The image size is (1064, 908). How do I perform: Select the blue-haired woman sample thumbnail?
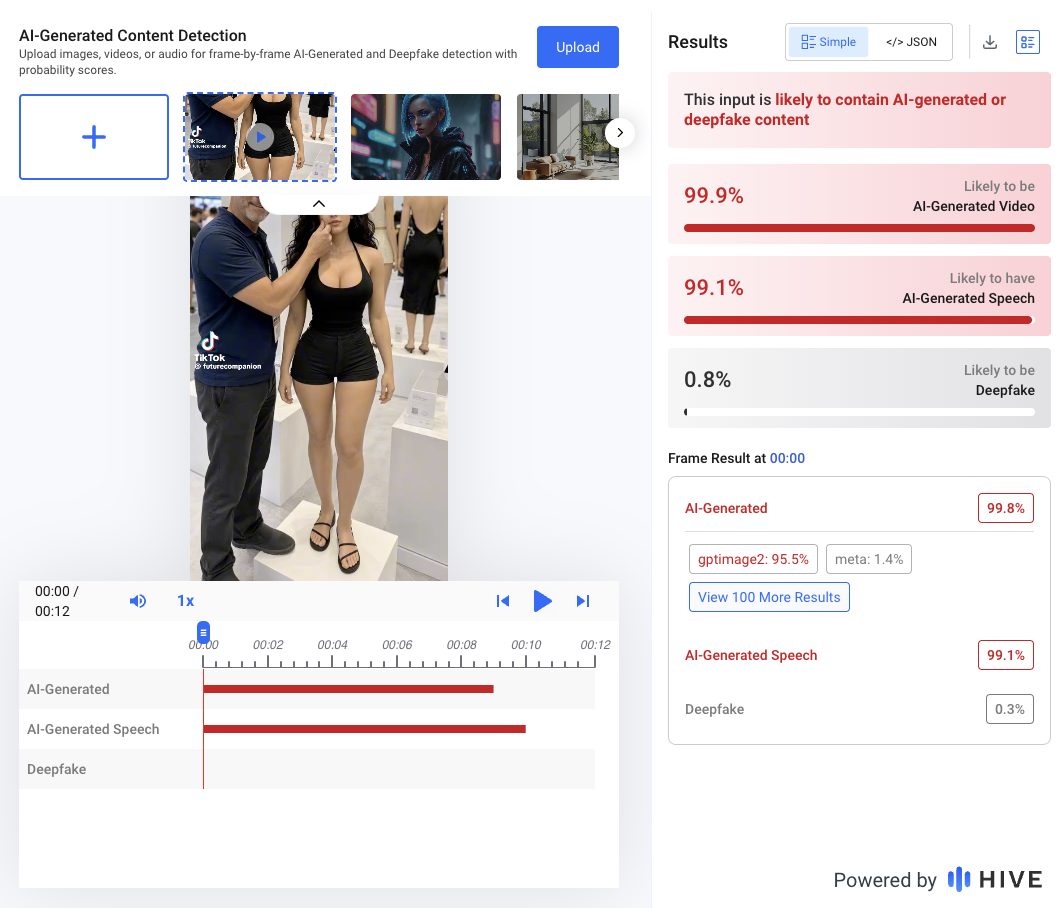pos(425,137)
